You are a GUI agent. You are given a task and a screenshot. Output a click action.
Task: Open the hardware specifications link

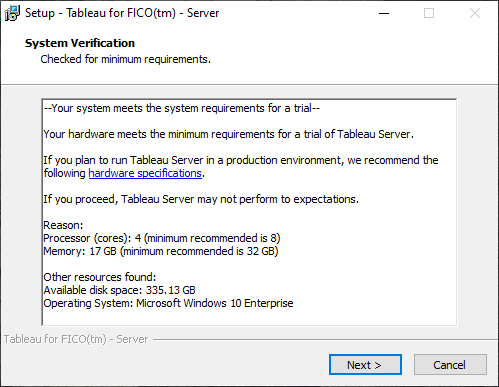145,173
